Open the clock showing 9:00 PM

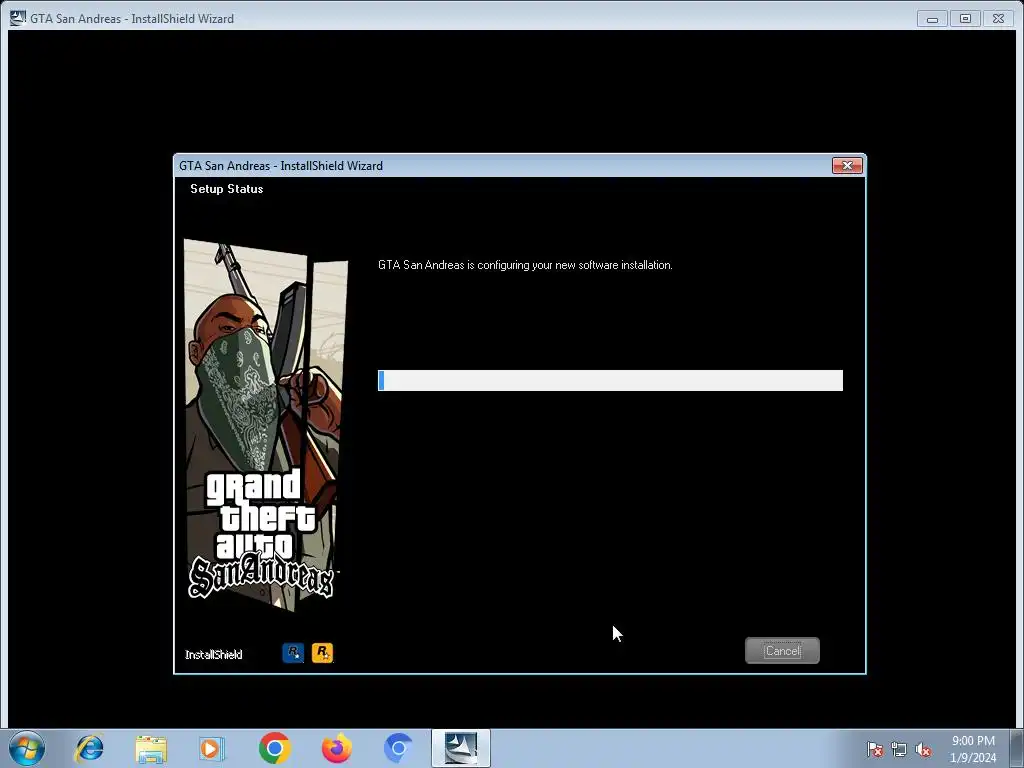pos(972,749)
